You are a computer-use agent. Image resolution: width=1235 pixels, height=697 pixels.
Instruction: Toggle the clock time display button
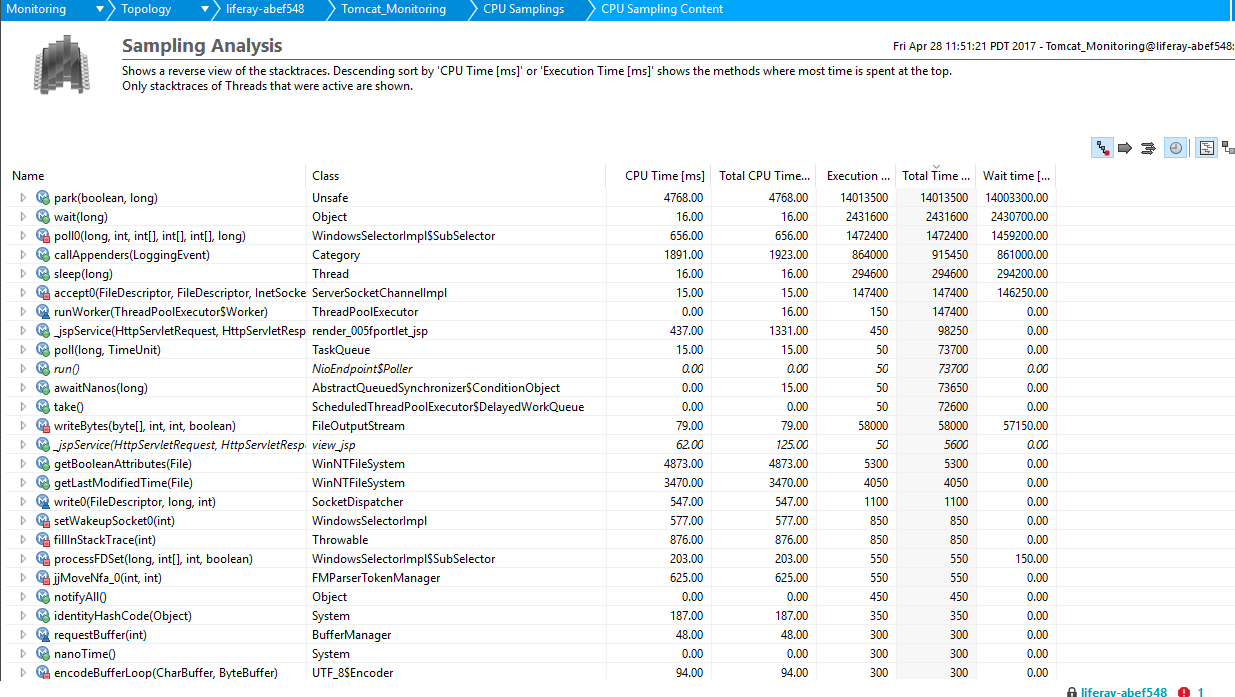[1176, 148]
